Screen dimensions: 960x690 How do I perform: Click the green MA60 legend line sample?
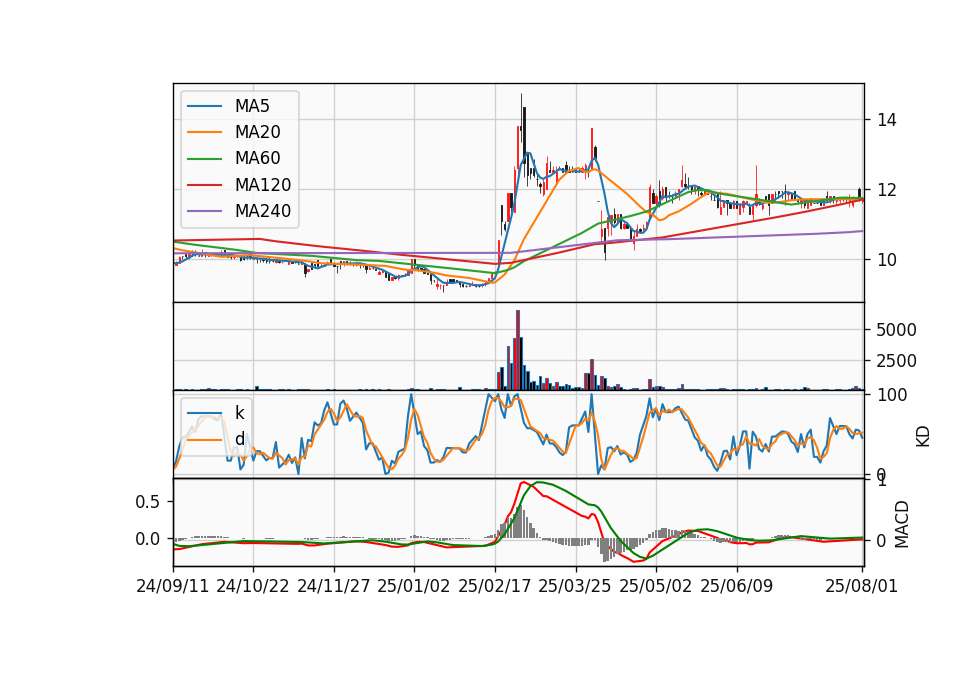[x=204, y=159]
